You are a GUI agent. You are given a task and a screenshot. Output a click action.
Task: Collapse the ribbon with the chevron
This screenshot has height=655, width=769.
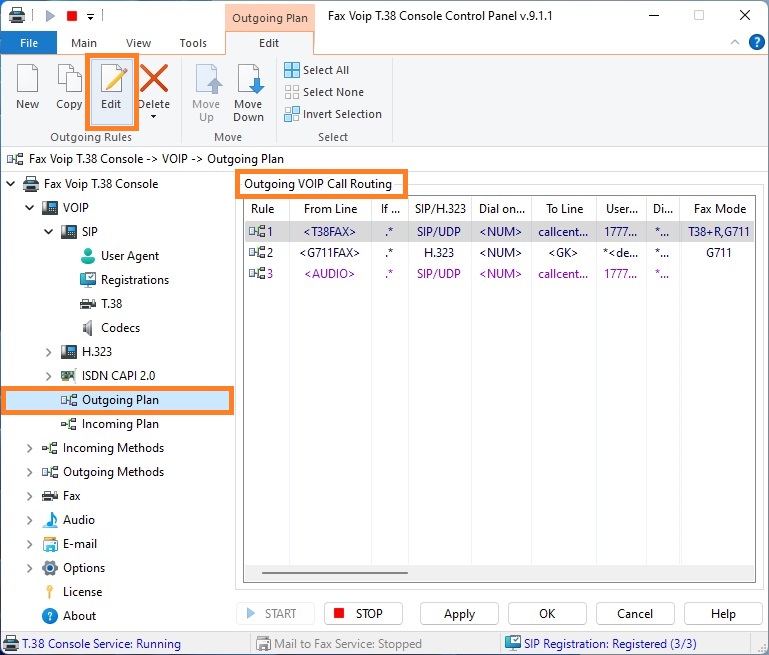click(x=735, y=42)
